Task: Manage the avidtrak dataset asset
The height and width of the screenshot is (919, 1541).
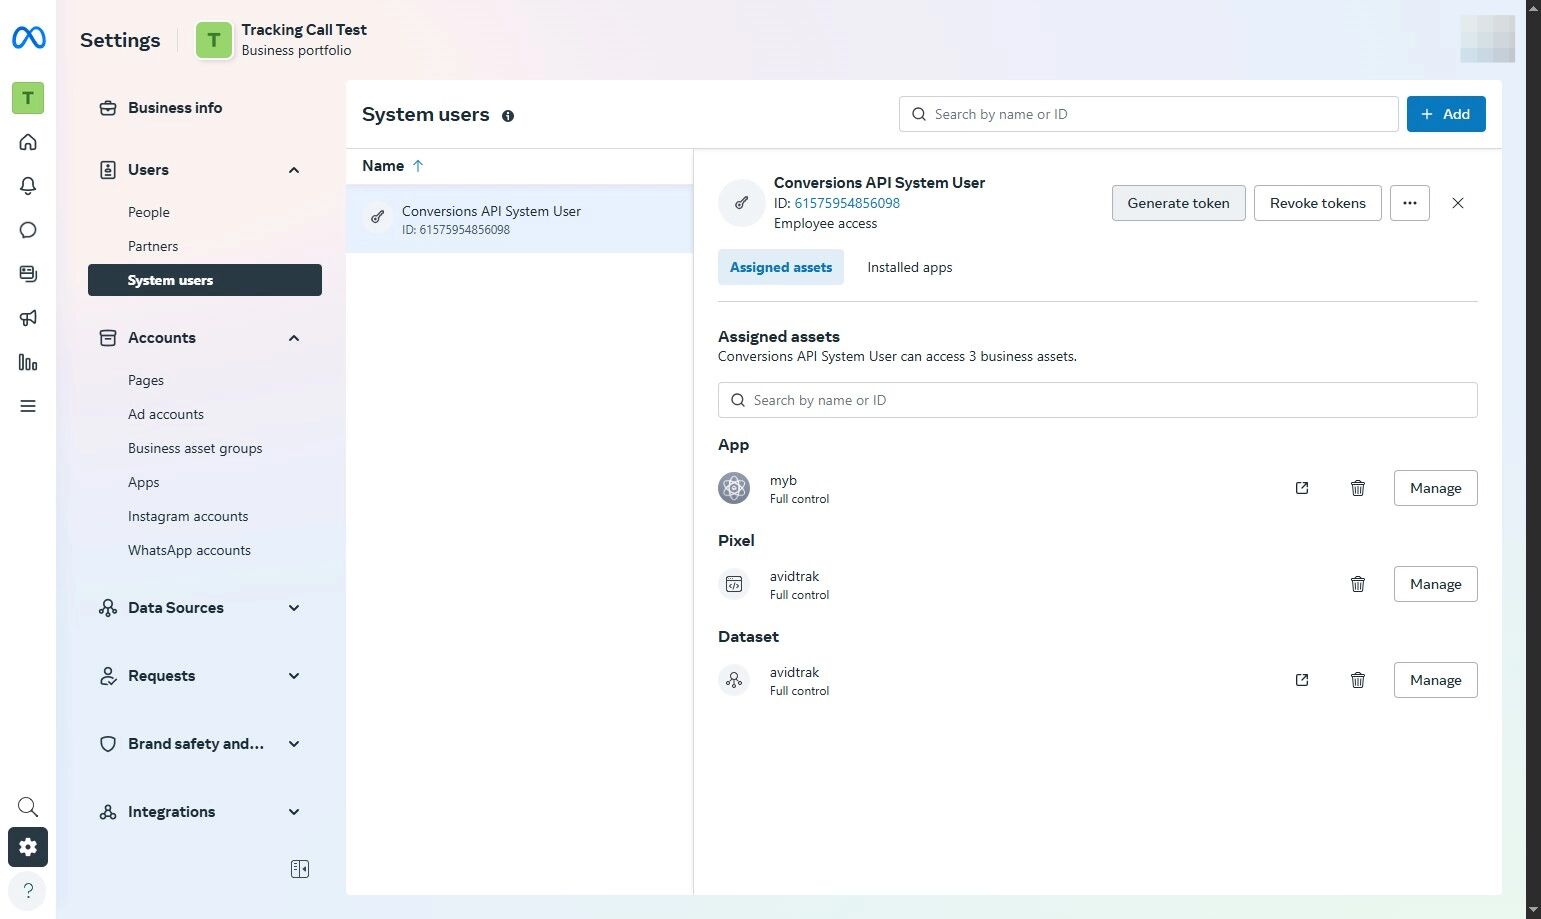Action: pos(1436,680)
